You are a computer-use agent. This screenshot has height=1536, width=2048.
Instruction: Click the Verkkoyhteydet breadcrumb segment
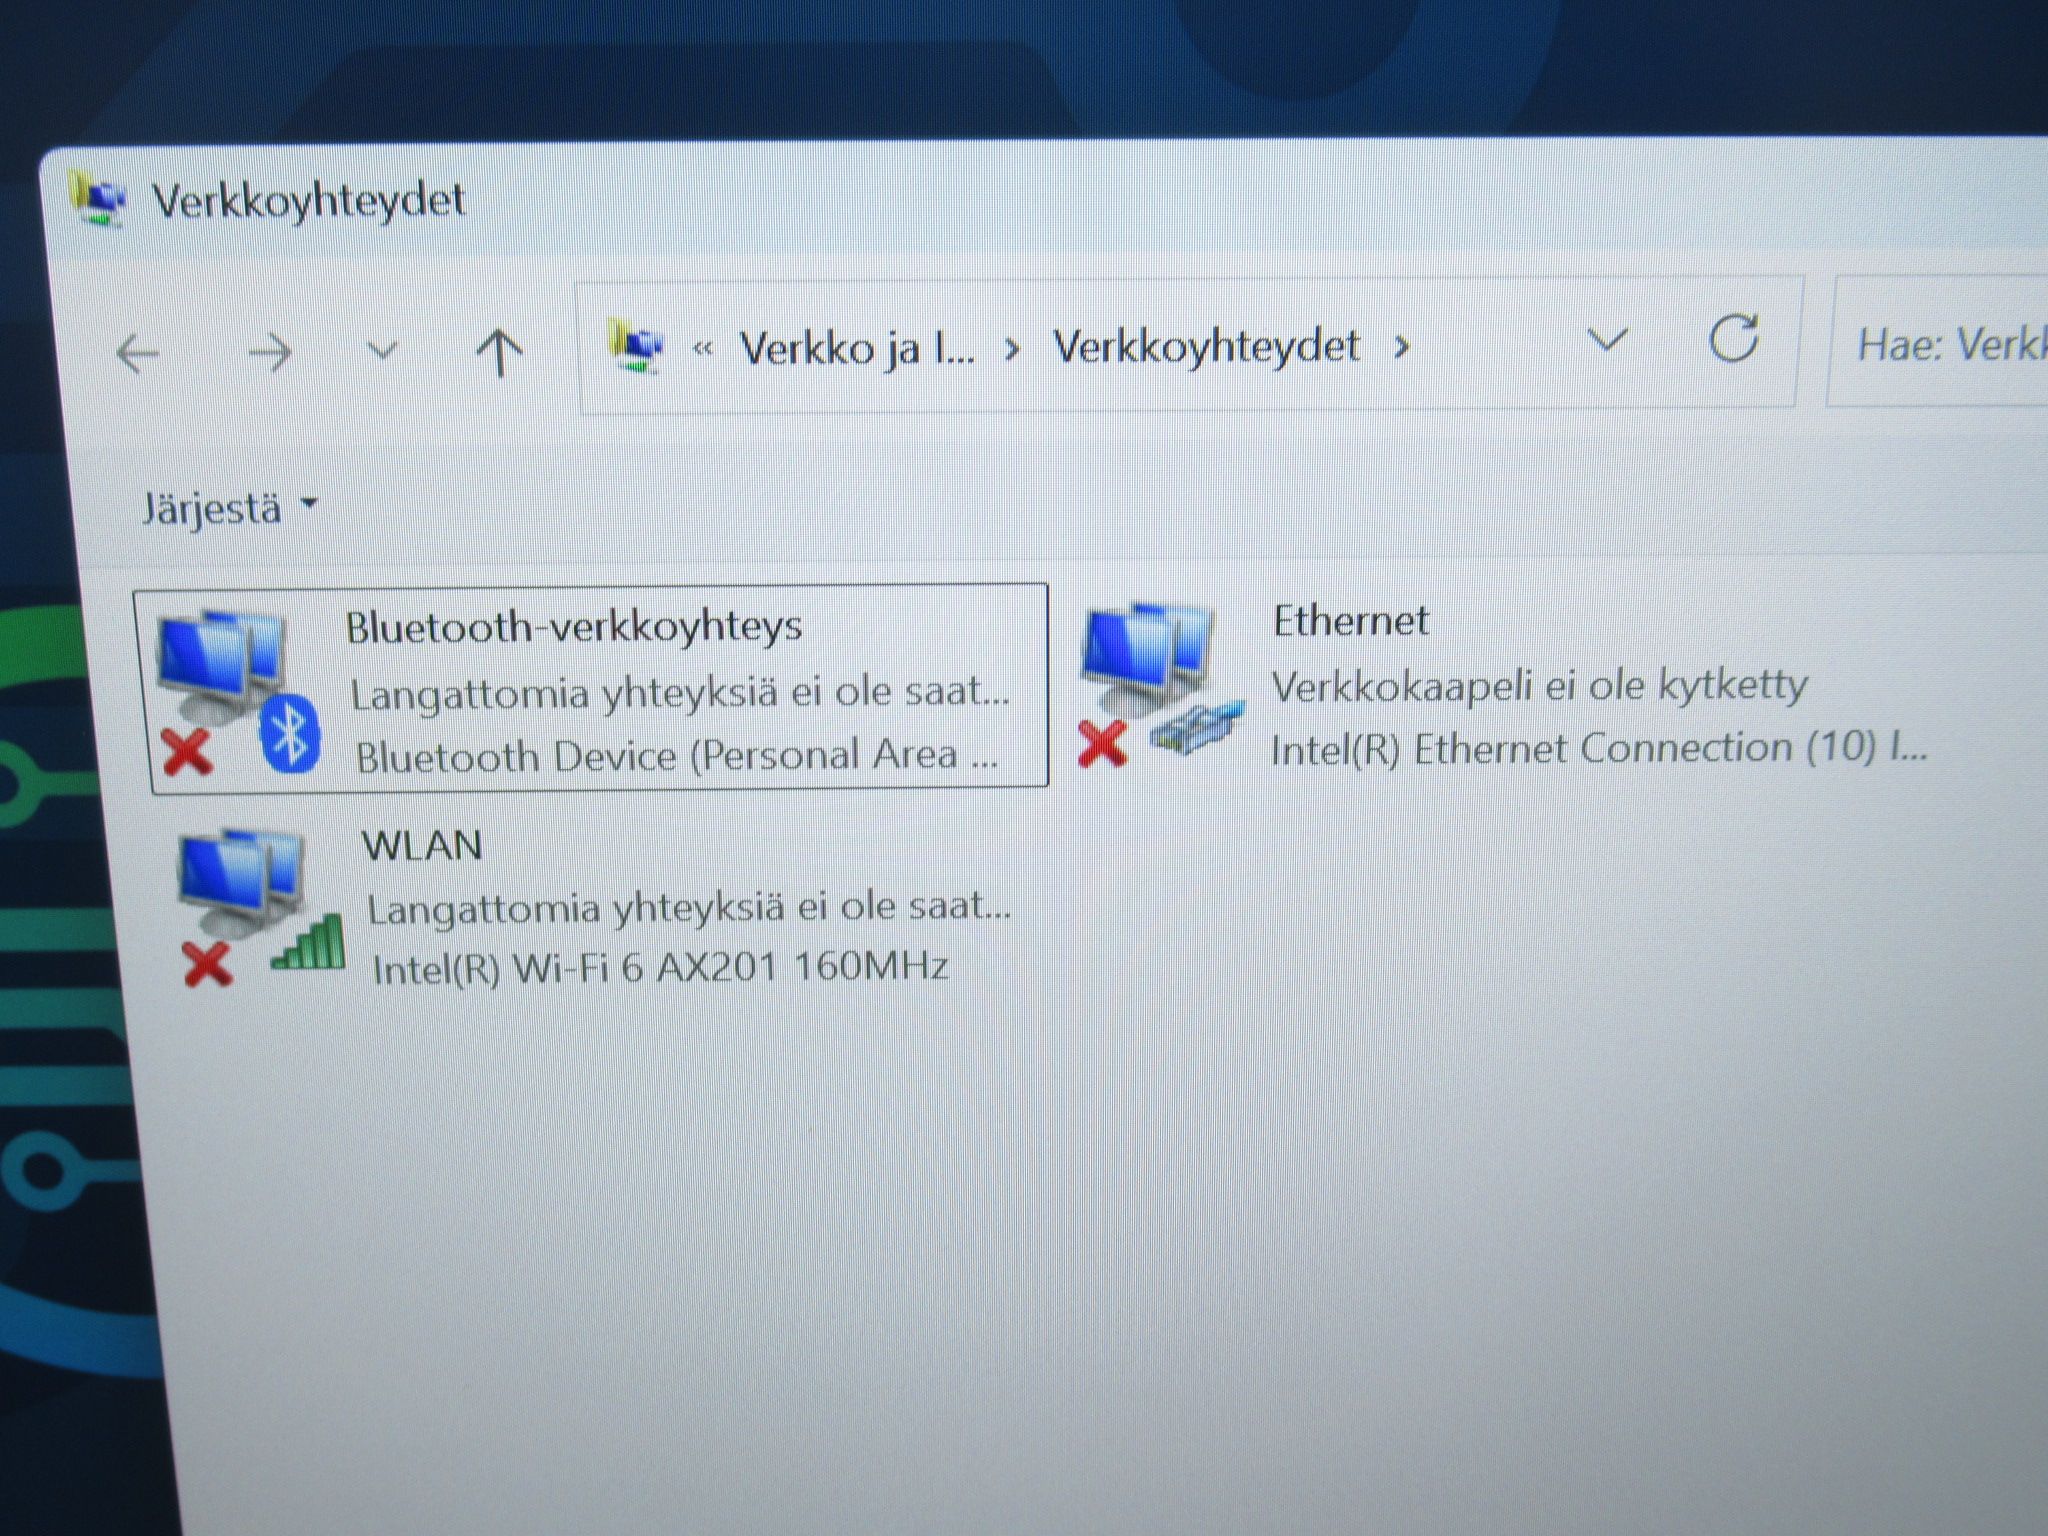tap(1206, 347)
